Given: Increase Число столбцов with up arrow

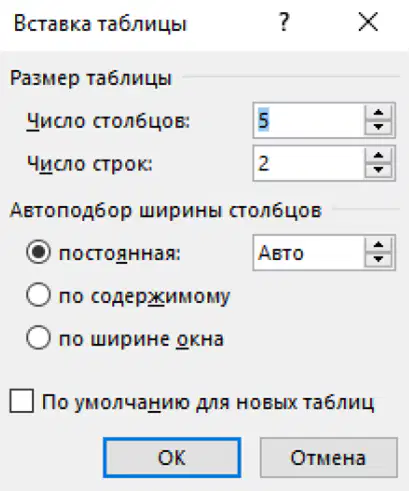Looking at the screenshot, I should click(378, 113).
